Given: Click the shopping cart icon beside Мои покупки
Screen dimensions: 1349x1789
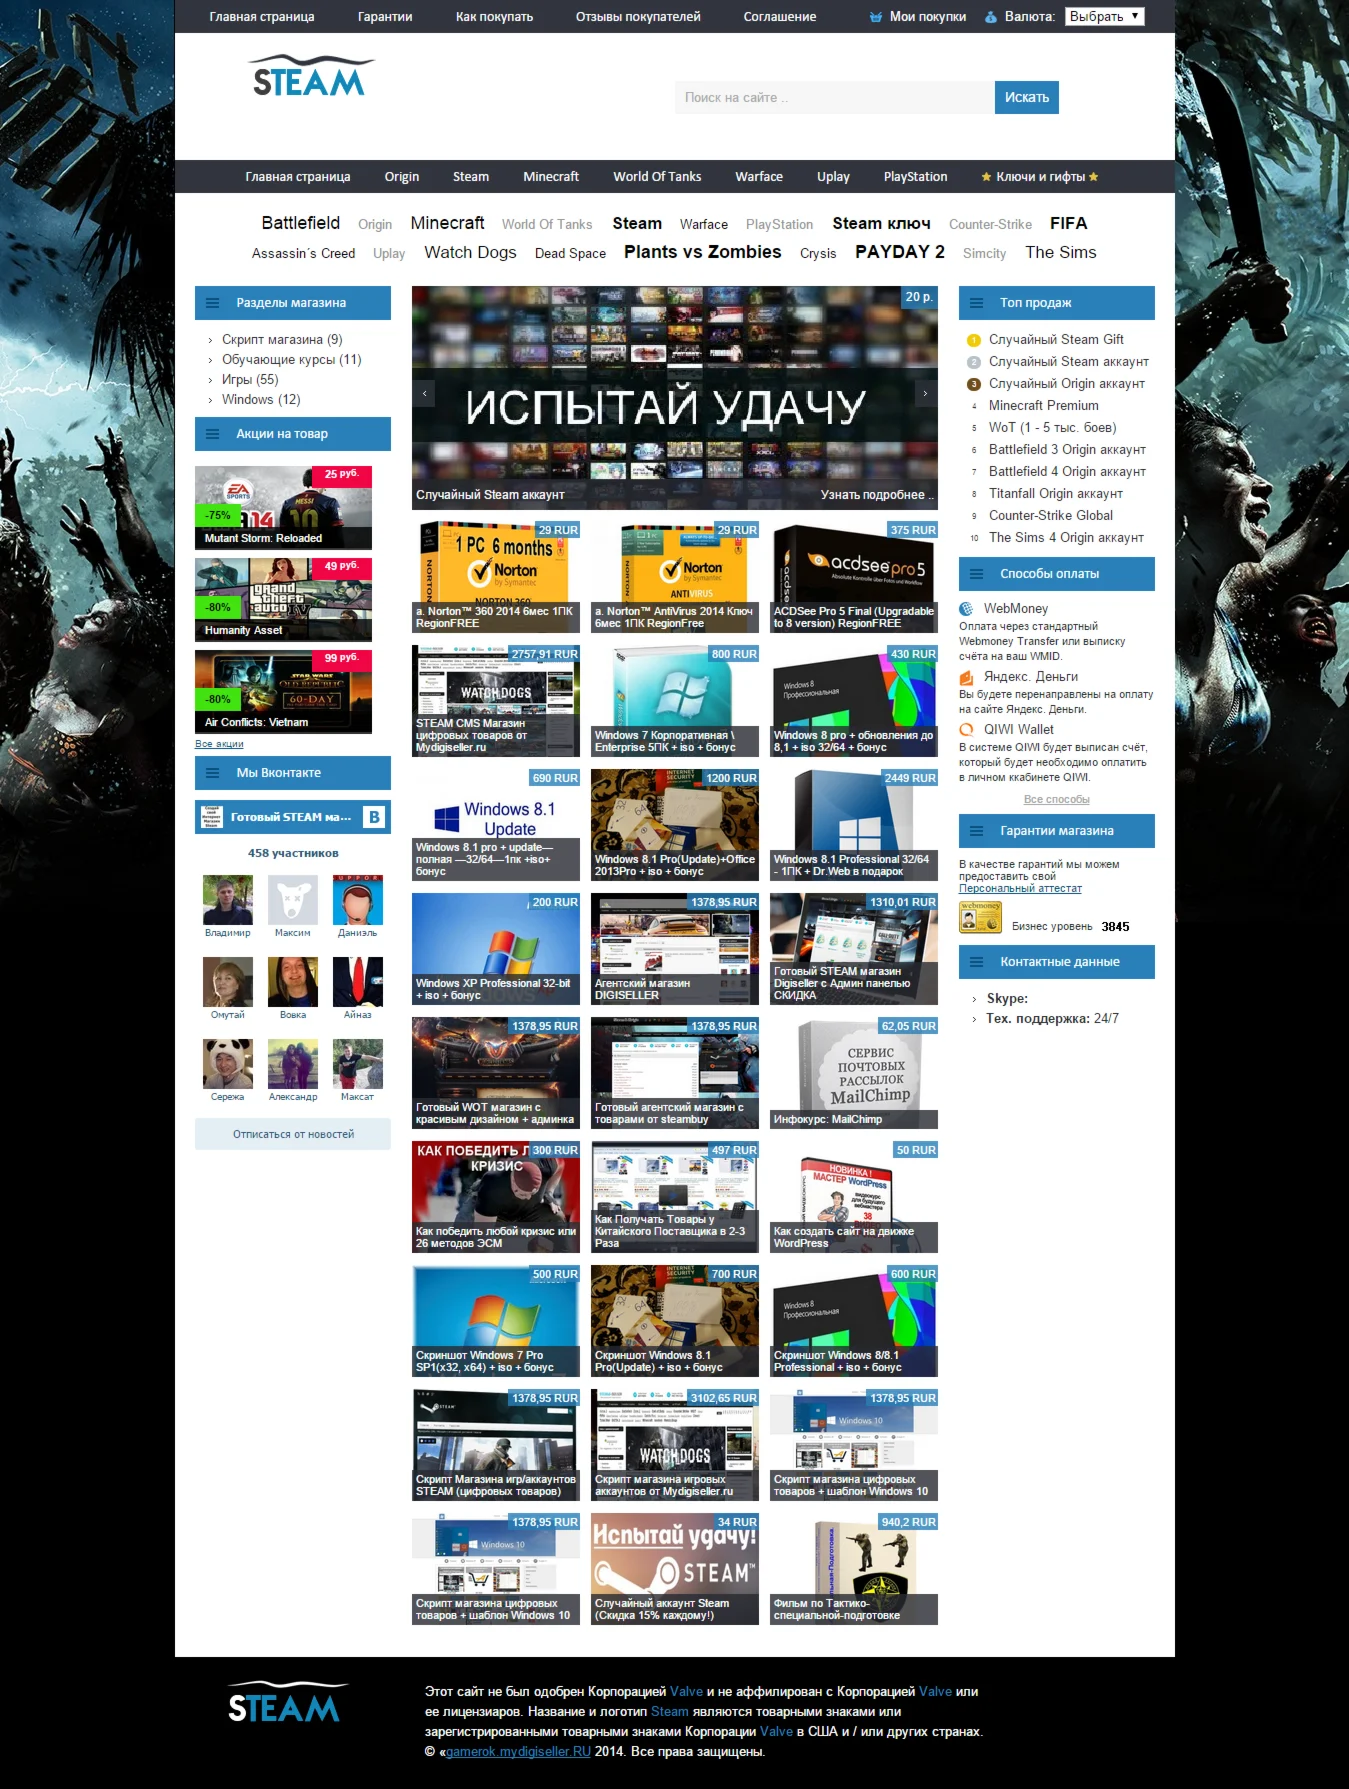Looking at the screenshot, I should click(x=876, y=17).
